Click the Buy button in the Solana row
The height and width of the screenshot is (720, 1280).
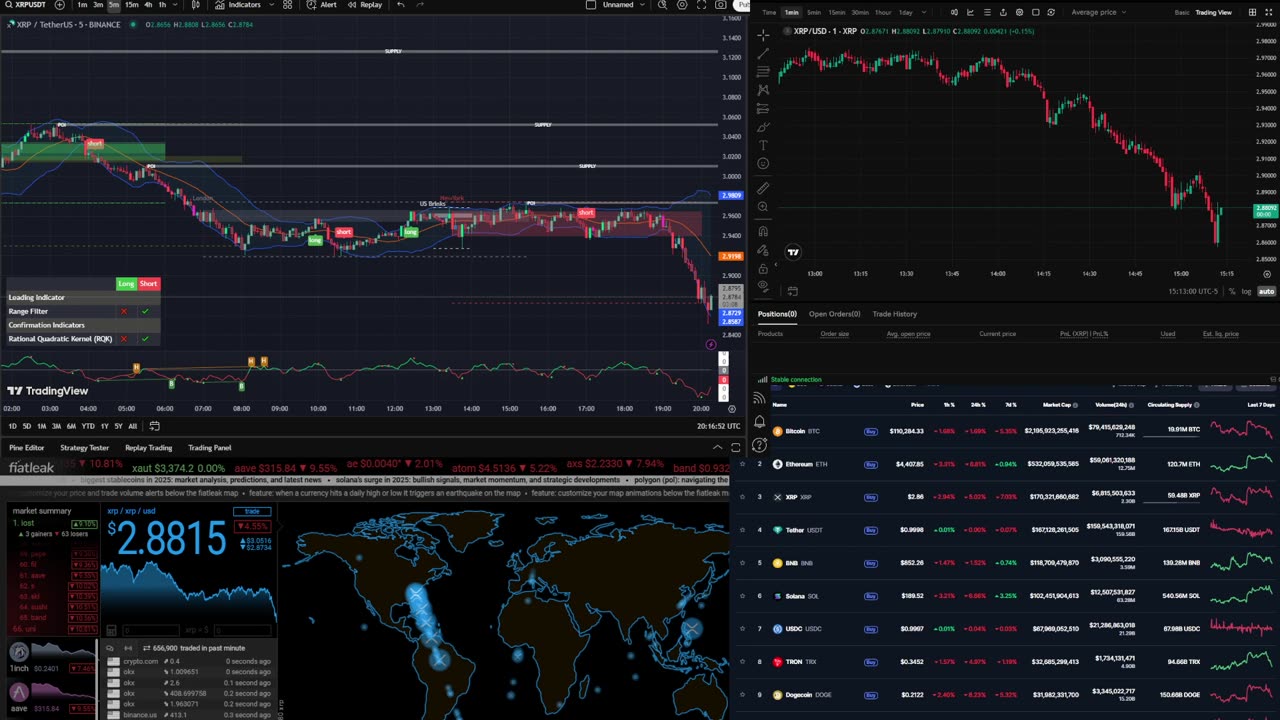[x=870, y=596]
